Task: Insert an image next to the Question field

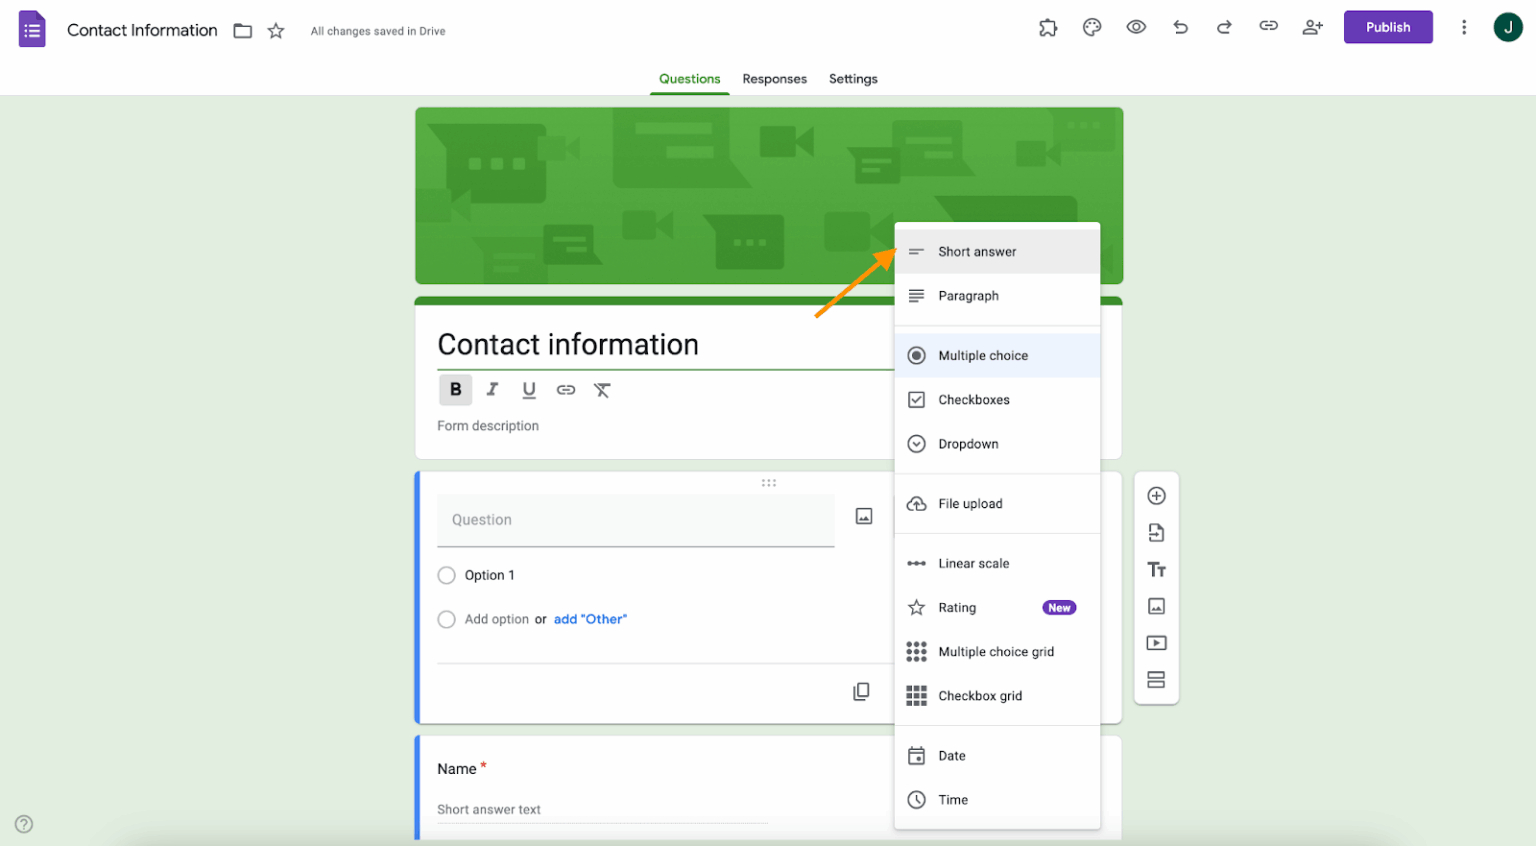Action: pyautogui.click(x=863, y=516)
